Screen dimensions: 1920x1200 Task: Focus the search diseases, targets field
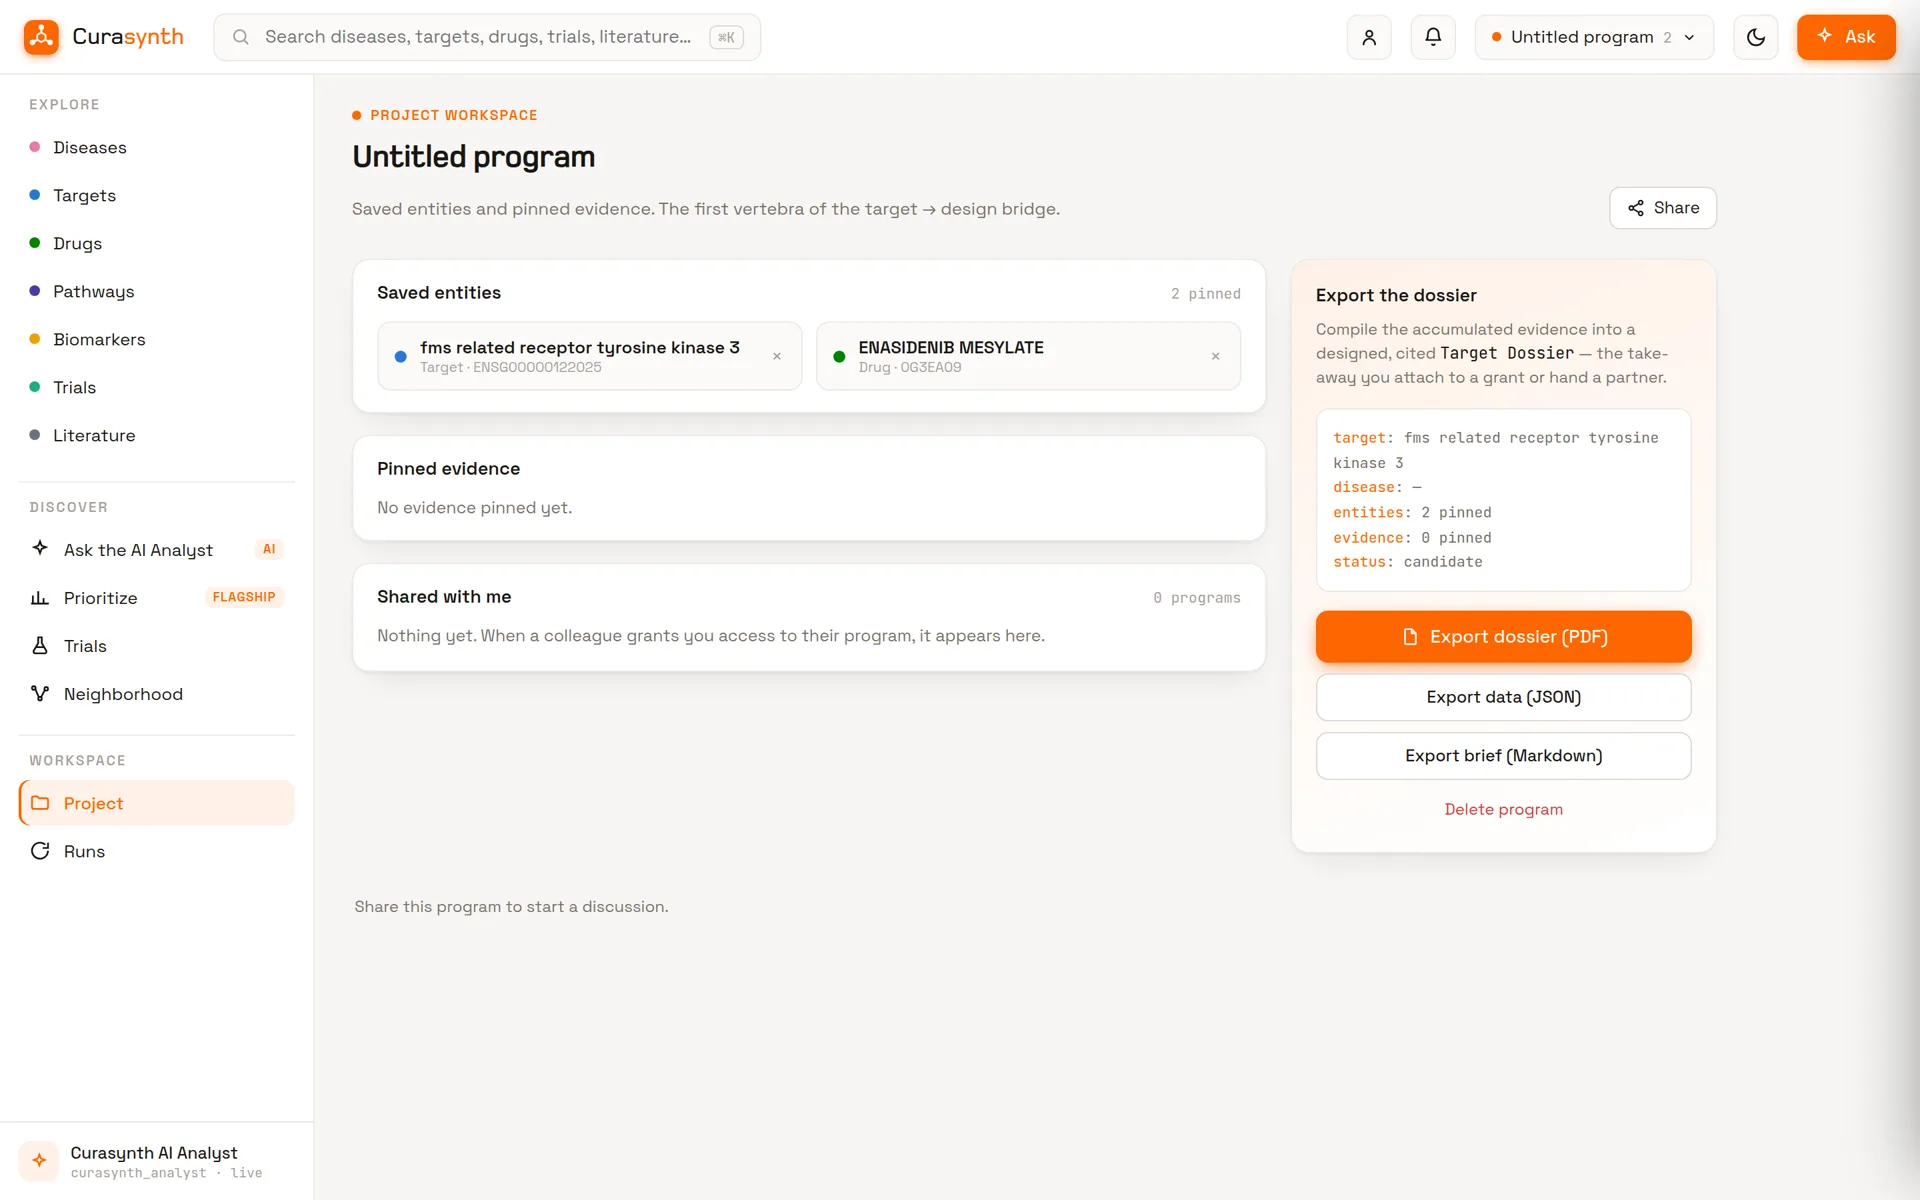tap(487, 37)
